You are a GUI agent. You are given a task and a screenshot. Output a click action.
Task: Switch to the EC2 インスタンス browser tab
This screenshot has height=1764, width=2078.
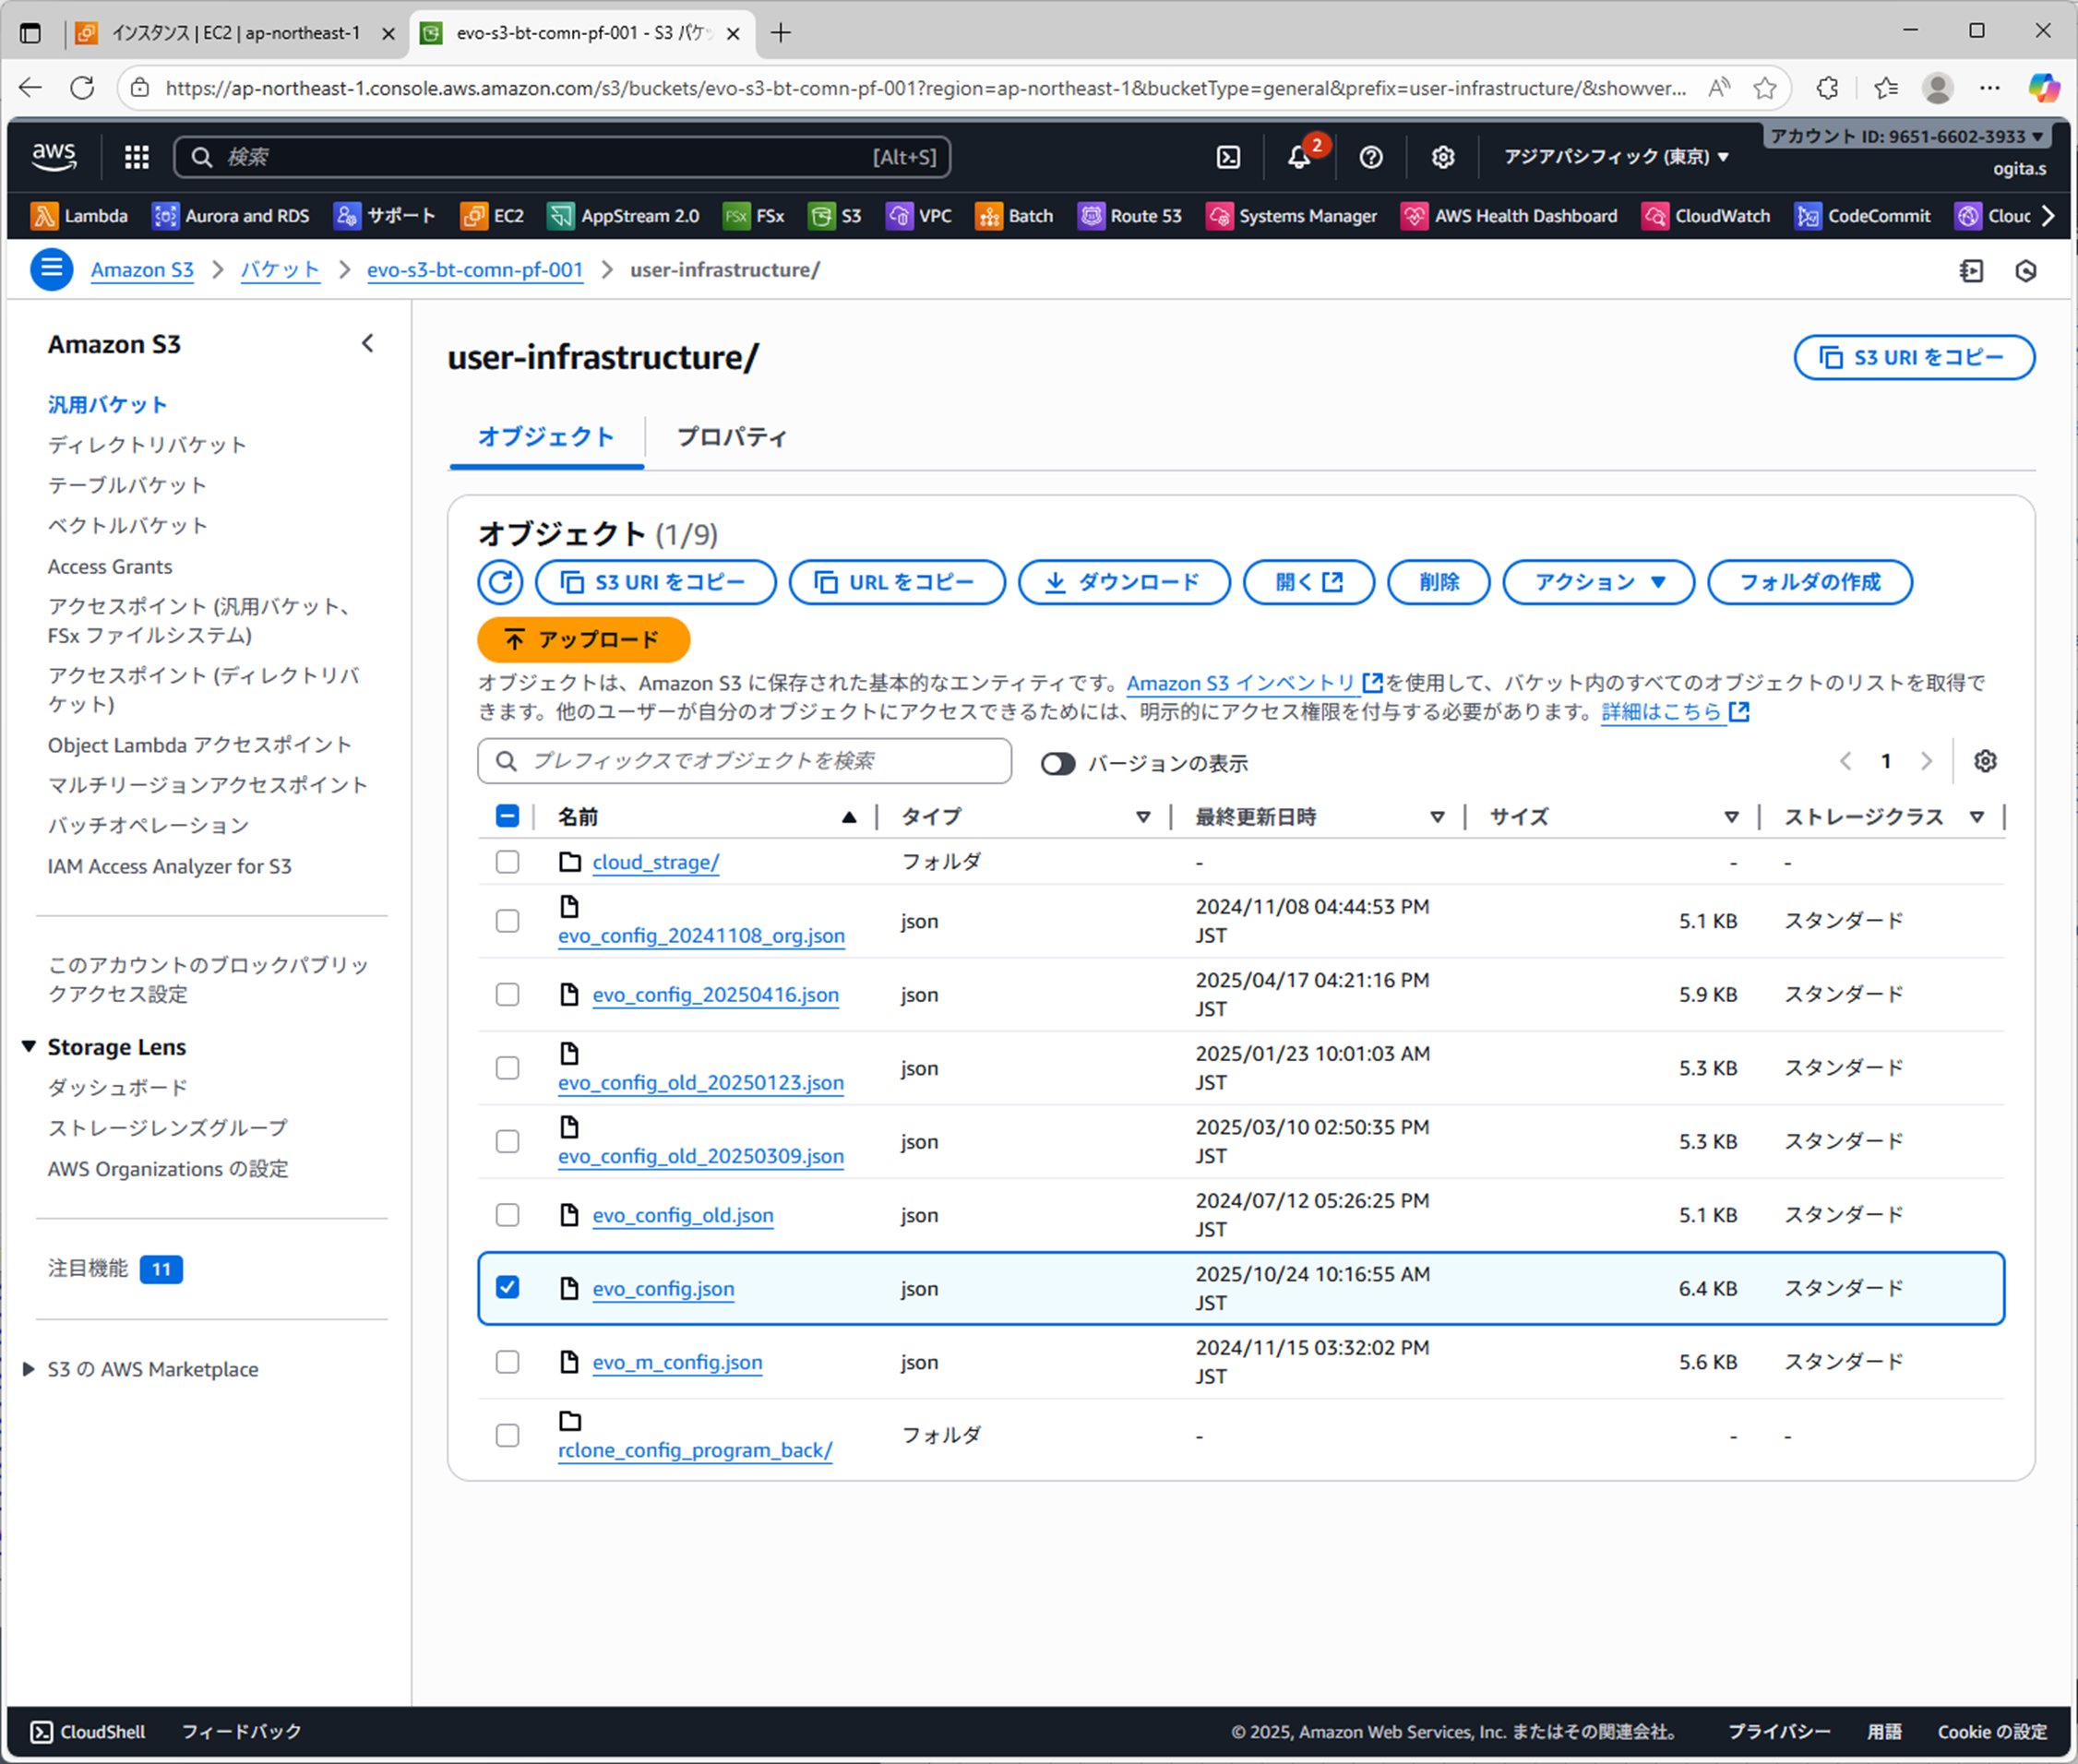point(235,33)
